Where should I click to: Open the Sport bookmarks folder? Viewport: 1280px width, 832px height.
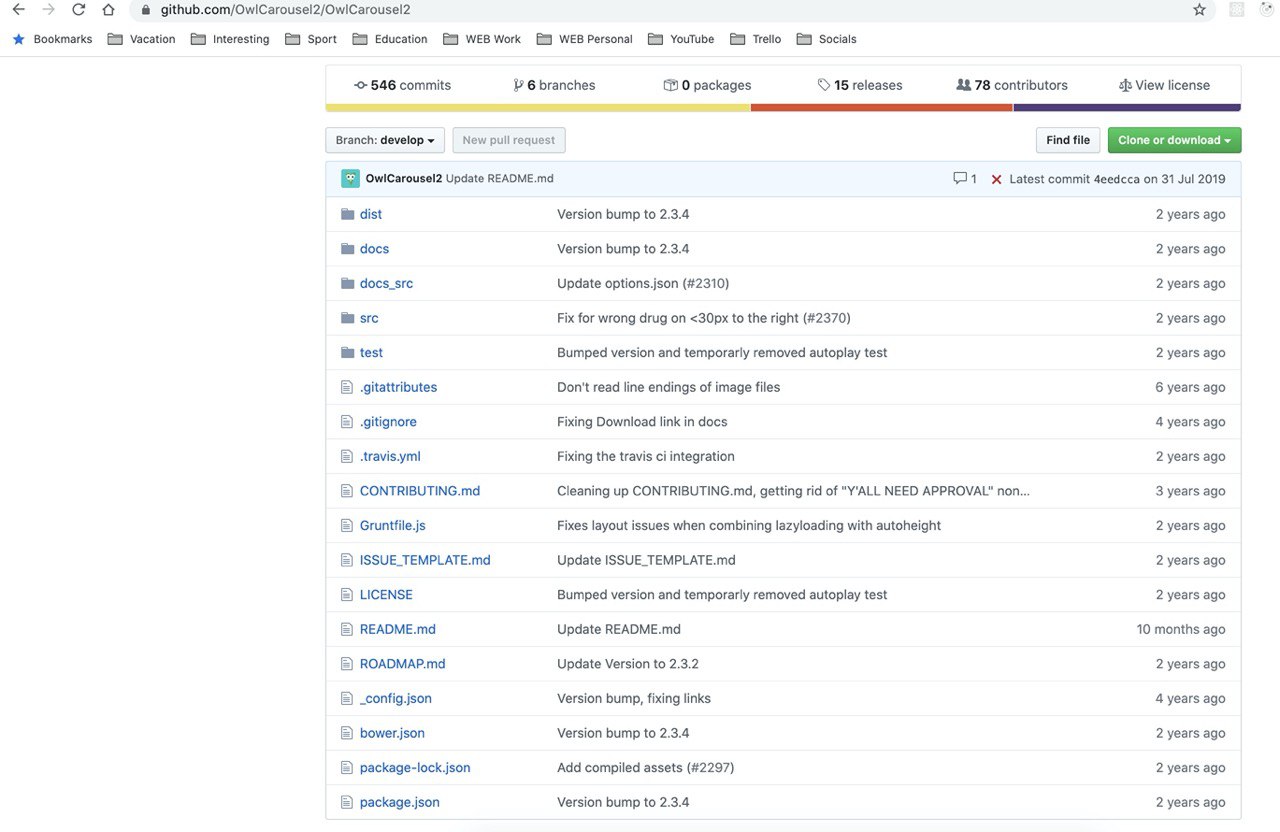pyautogui.click(x=311, y=39)
